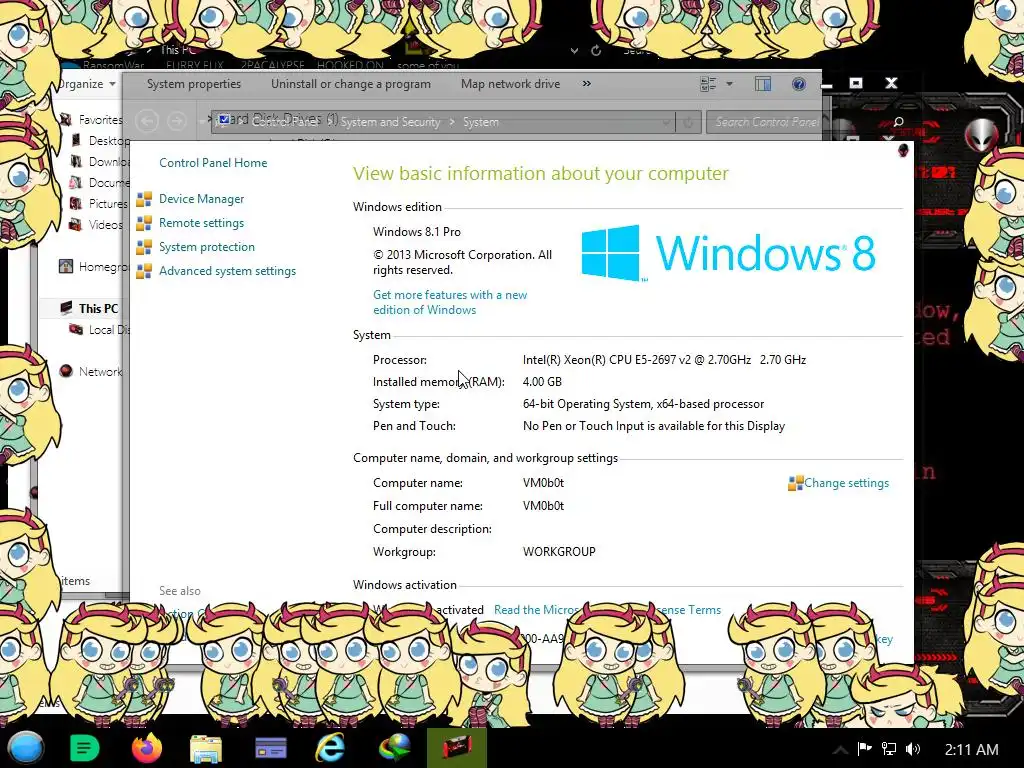Viewport: 1024px width, 768px height.
Task: Open System protection link
Action: (206, 247)
